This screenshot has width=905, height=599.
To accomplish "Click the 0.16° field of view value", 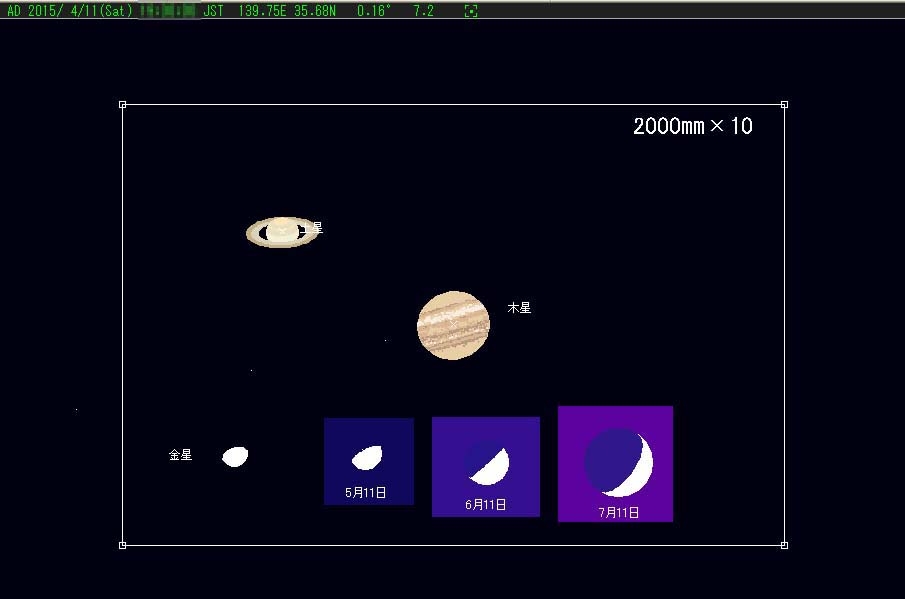I will [x=373, y=10].
